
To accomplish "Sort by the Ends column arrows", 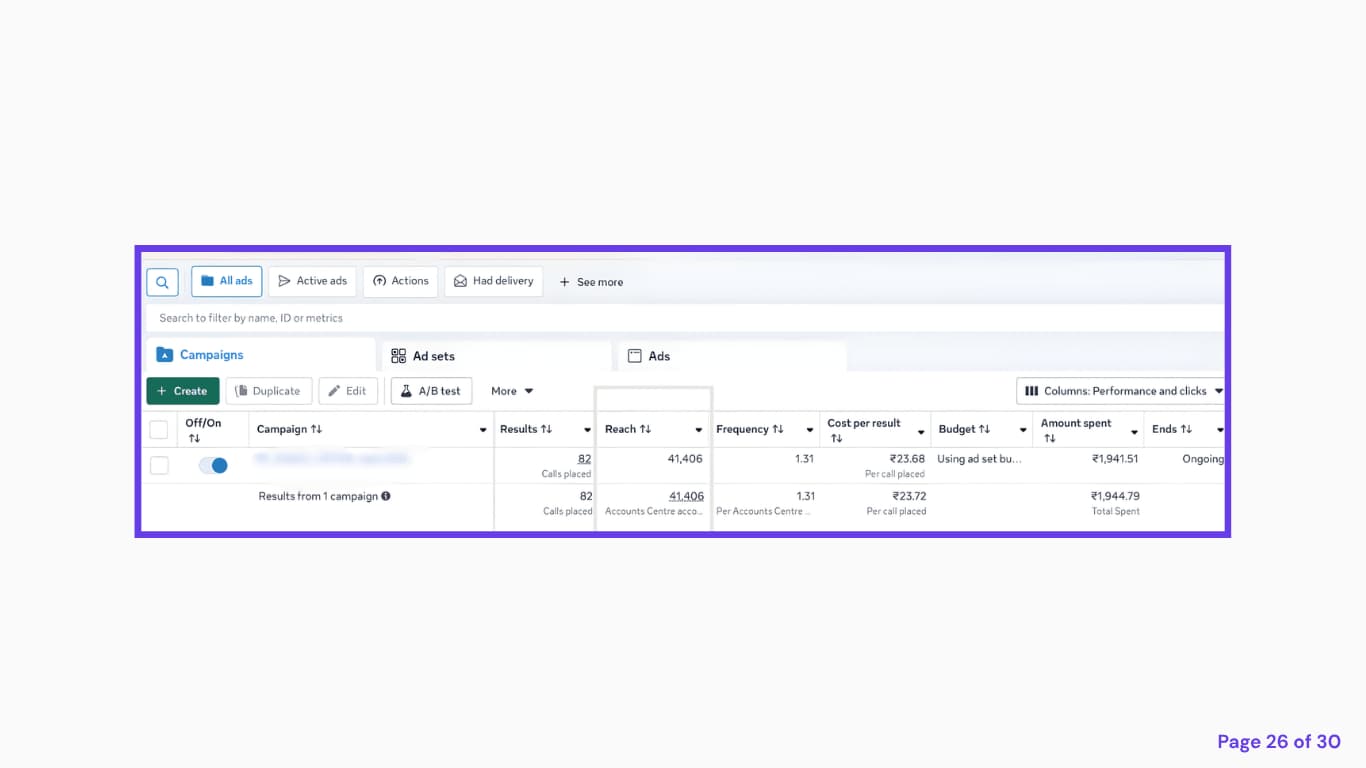I will 1186,429.
